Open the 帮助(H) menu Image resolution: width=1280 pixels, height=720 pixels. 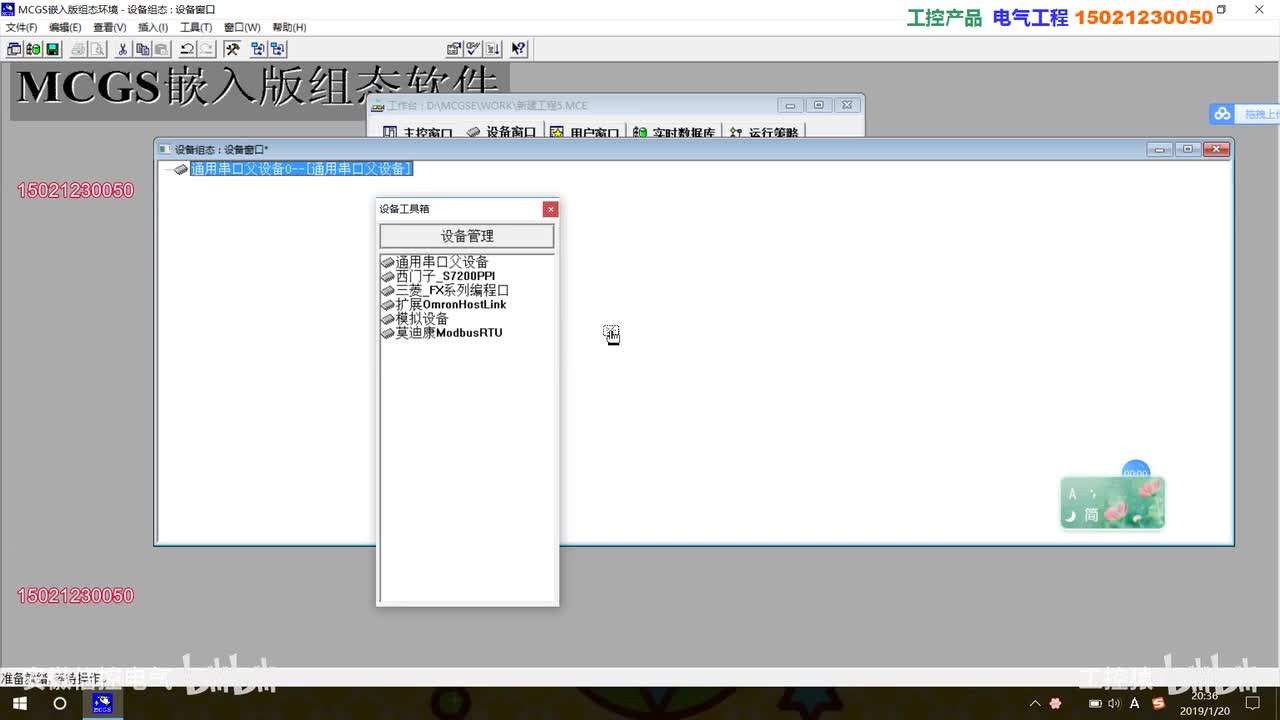pos(289,28)
